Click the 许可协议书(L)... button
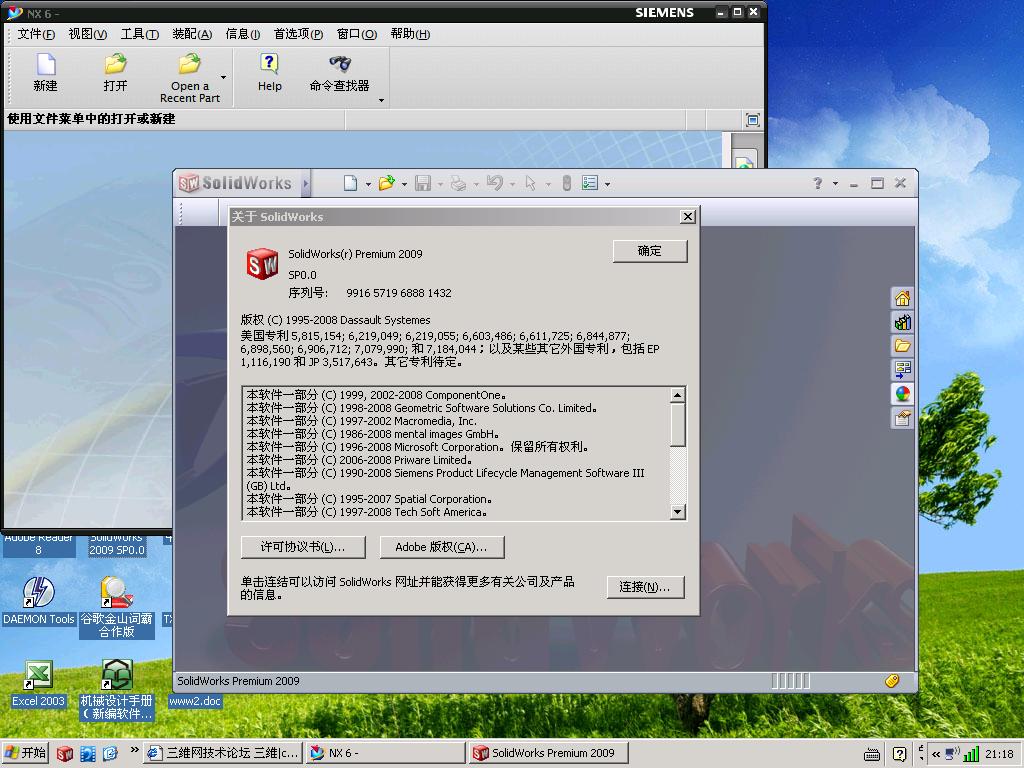 coord(303,547)
